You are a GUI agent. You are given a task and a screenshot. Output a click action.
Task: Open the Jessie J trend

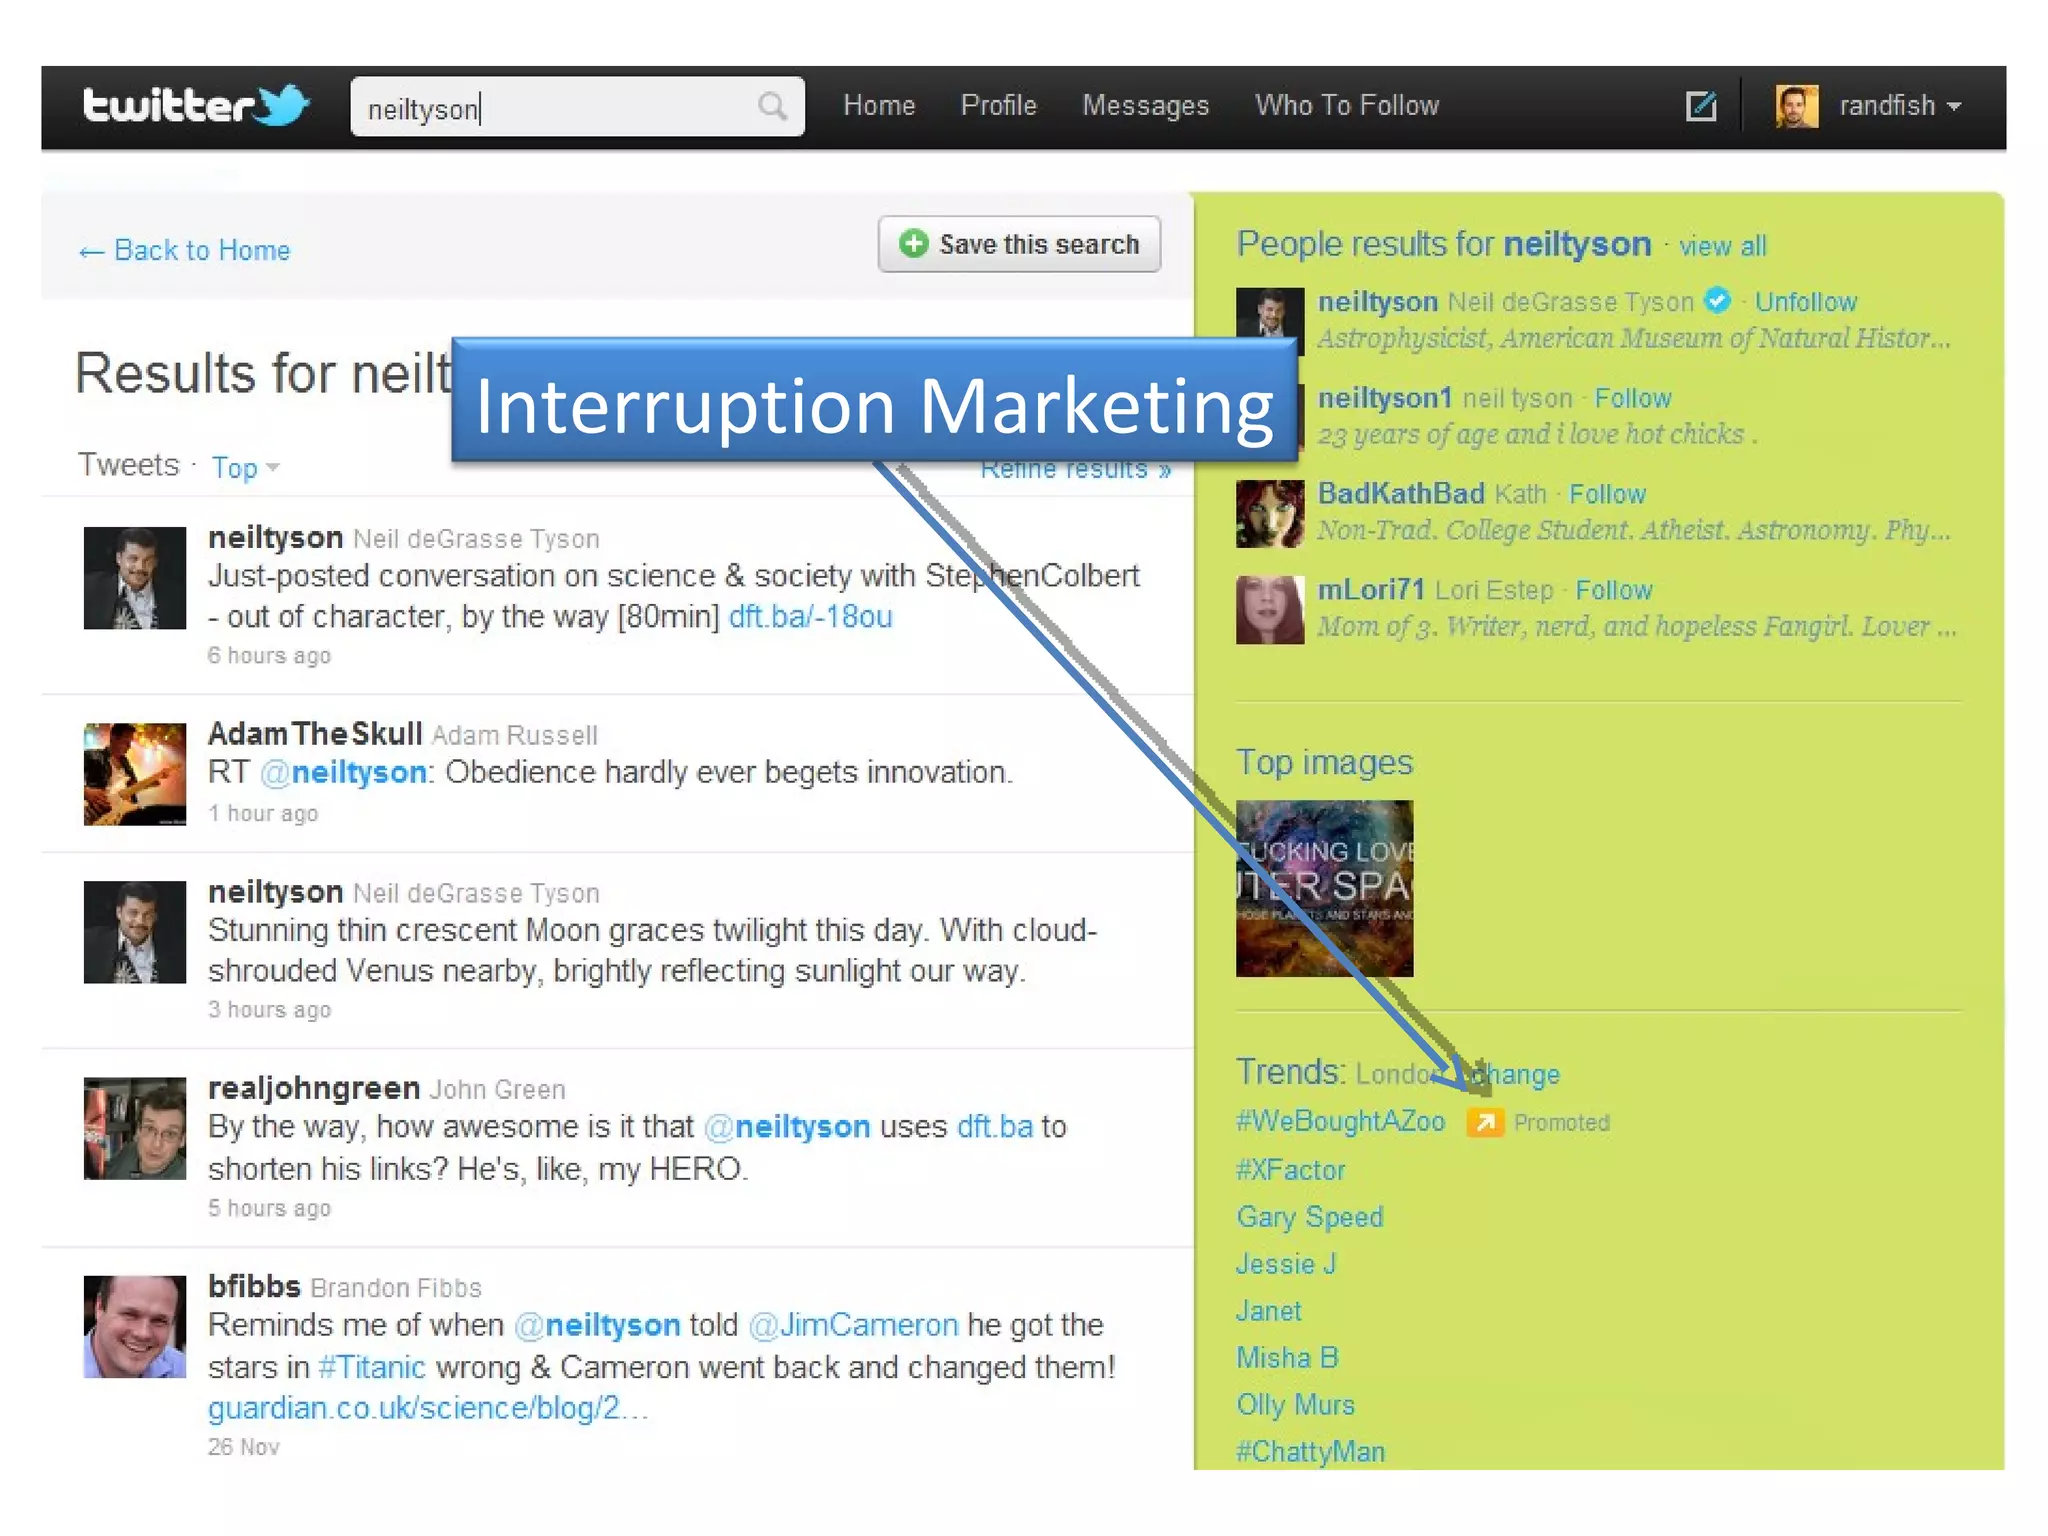(1285, 1264)
